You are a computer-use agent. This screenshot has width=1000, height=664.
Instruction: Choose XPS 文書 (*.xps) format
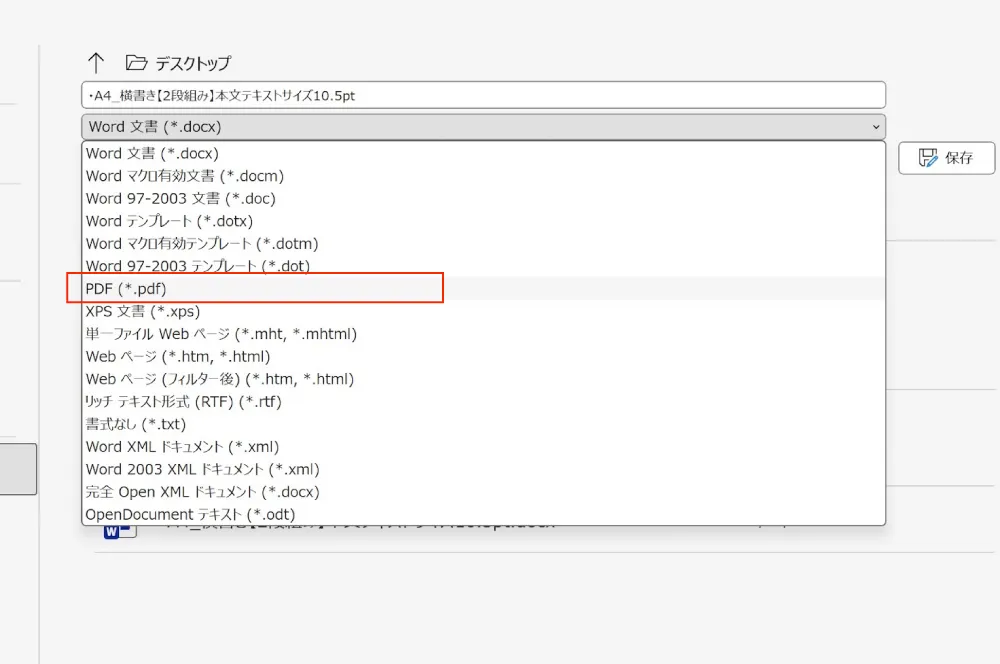[x=143, y=311]
